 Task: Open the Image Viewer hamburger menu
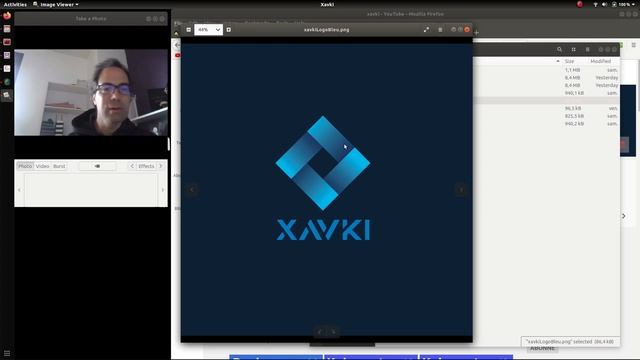440,29
